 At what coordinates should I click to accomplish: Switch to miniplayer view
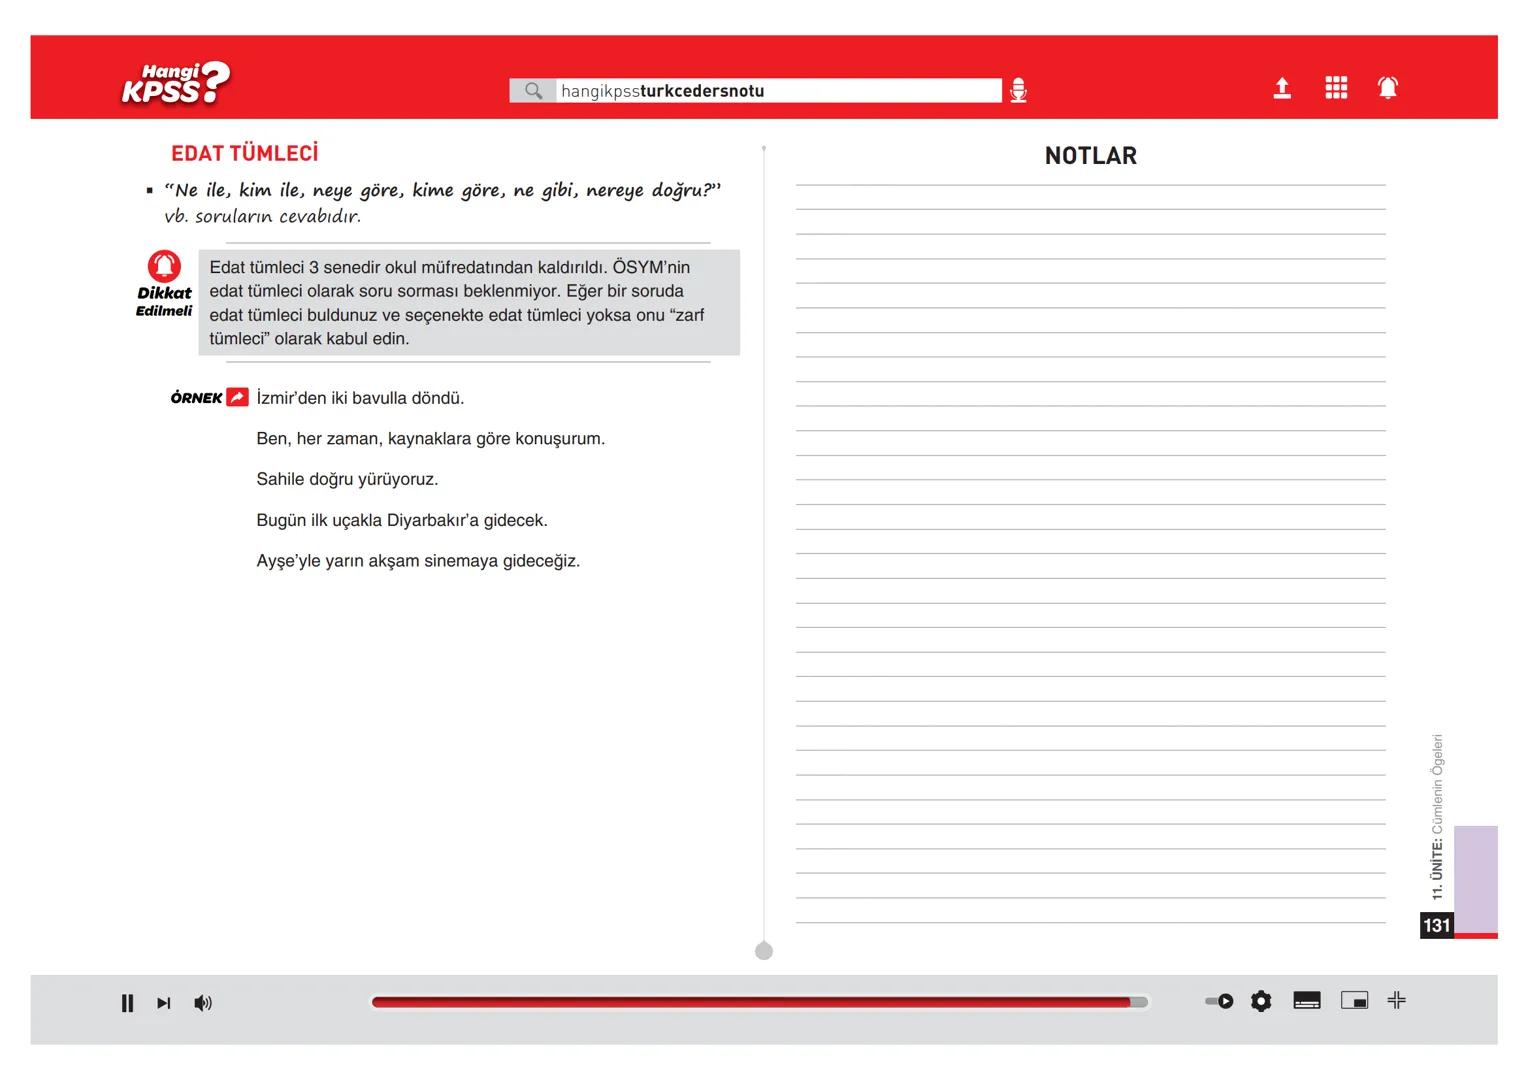(1354, 1001)
